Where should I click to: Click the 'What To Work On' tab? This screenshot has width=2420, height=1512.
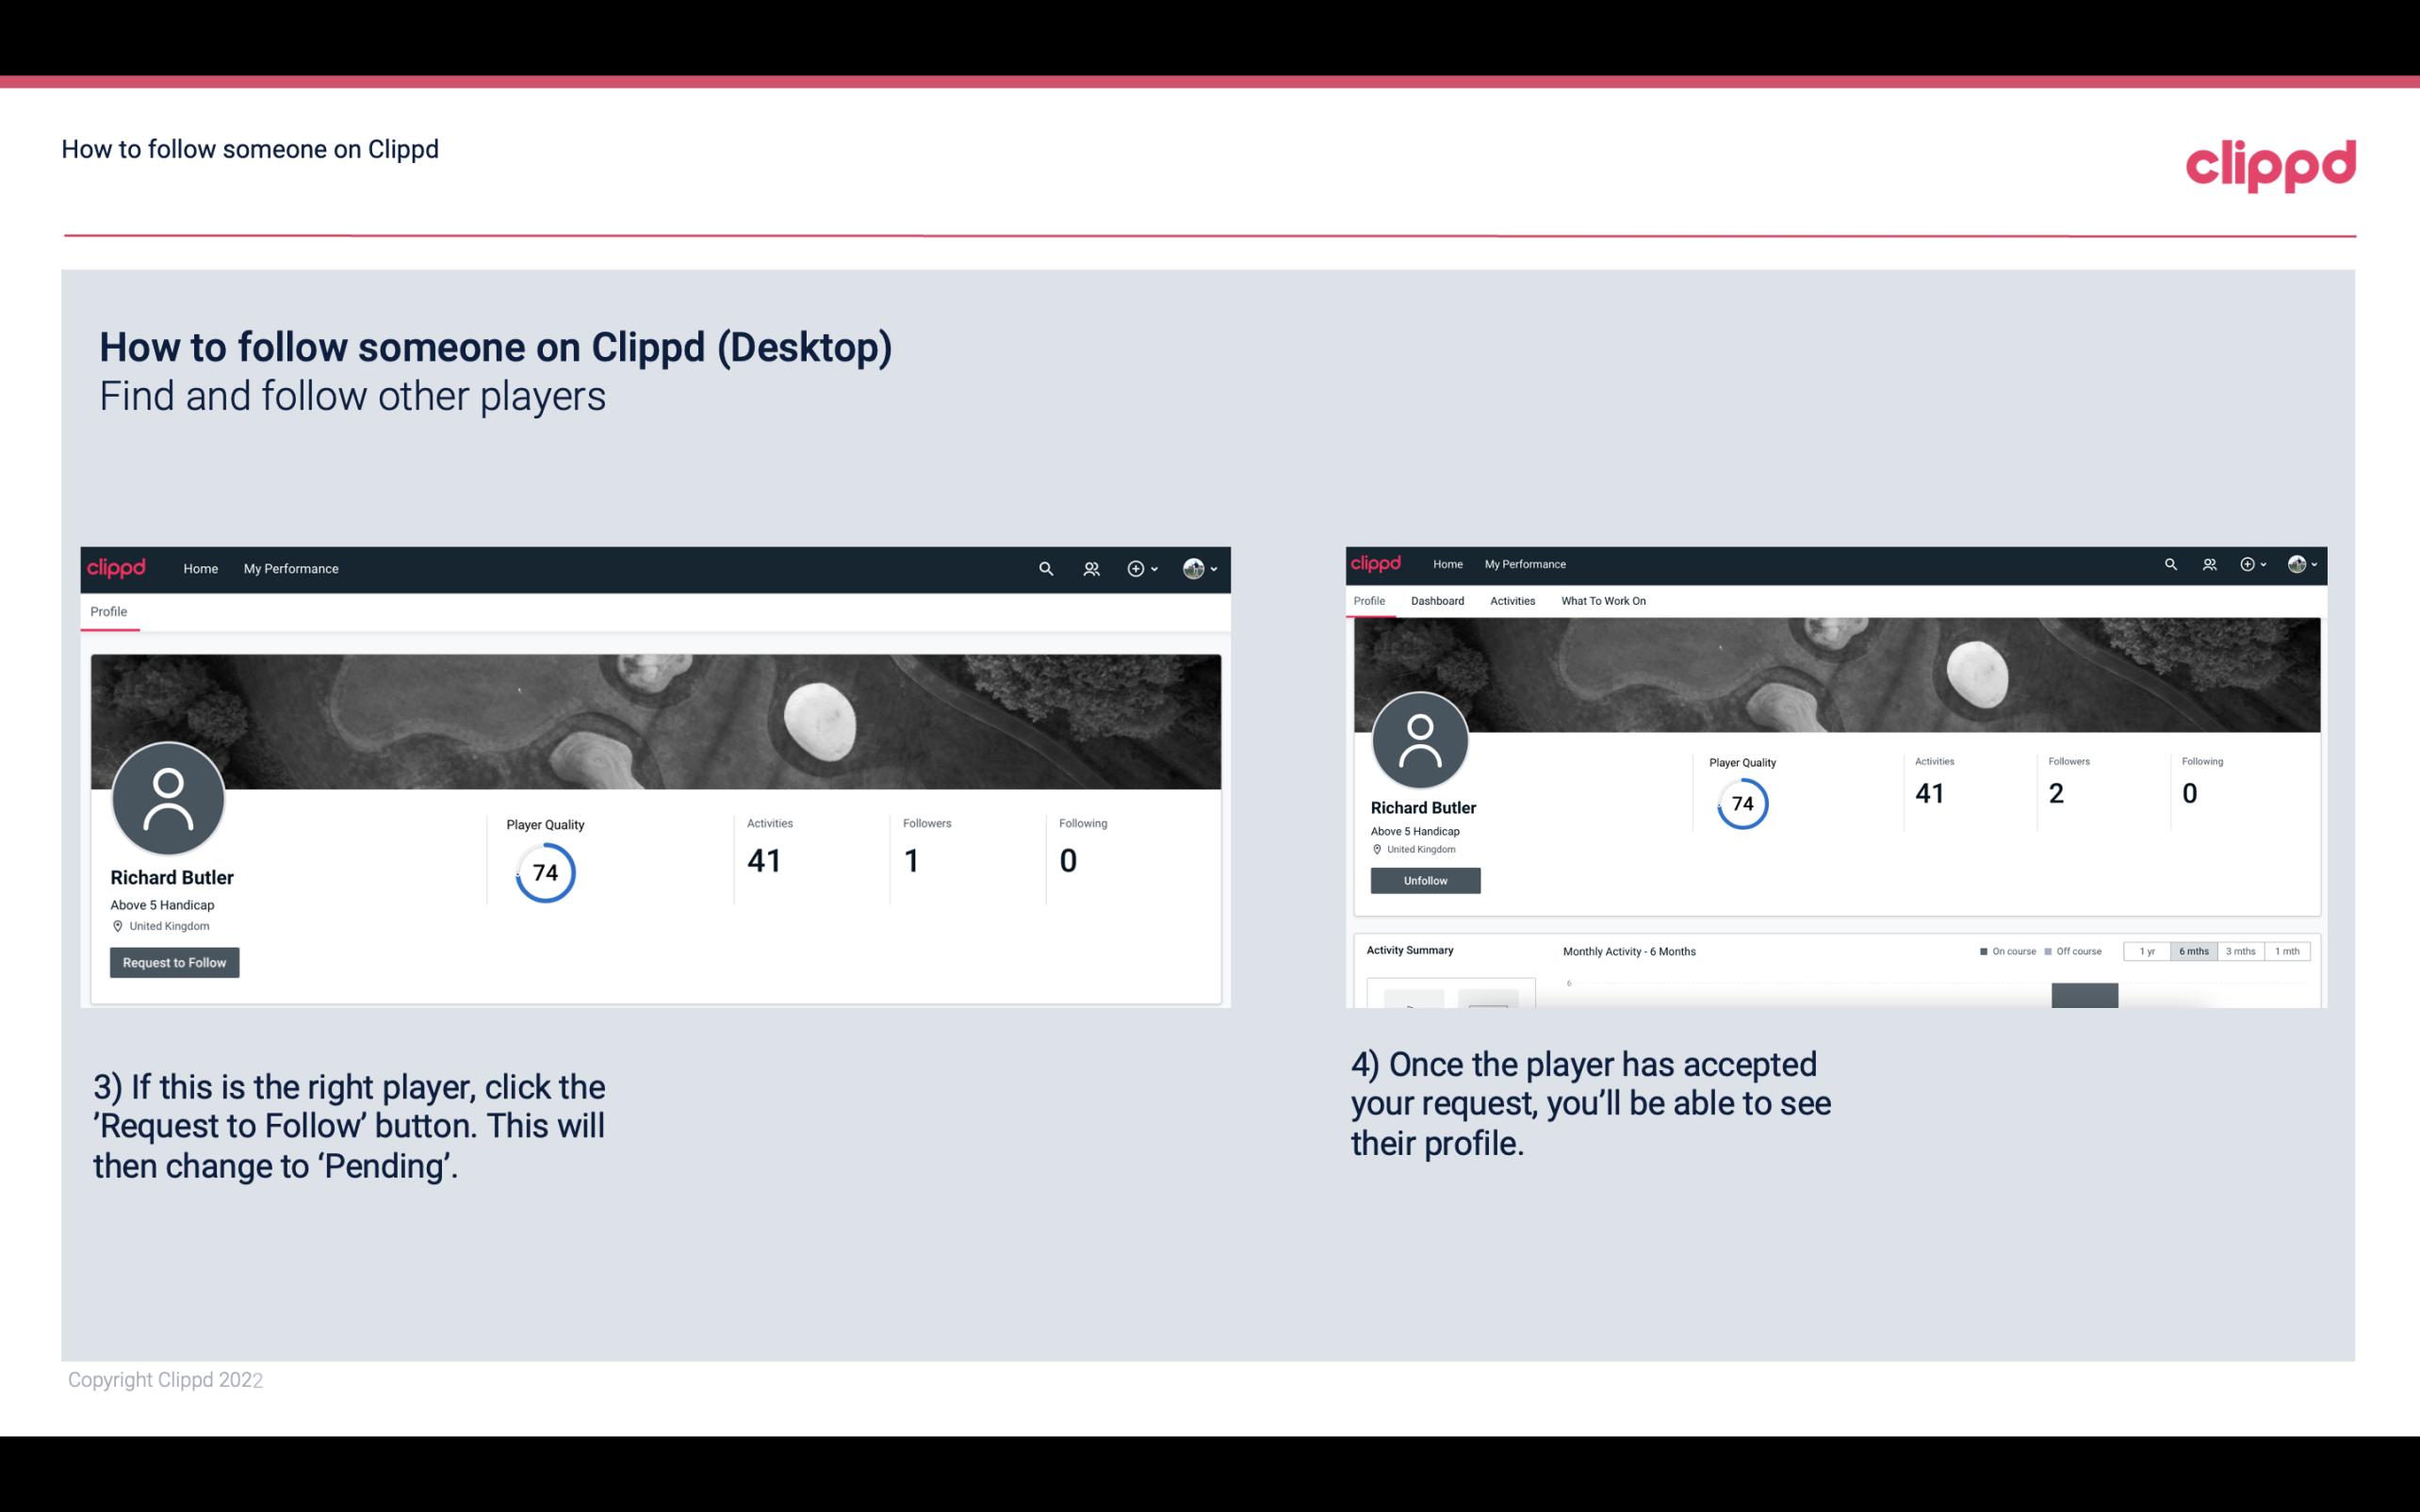click(1603, 599)
